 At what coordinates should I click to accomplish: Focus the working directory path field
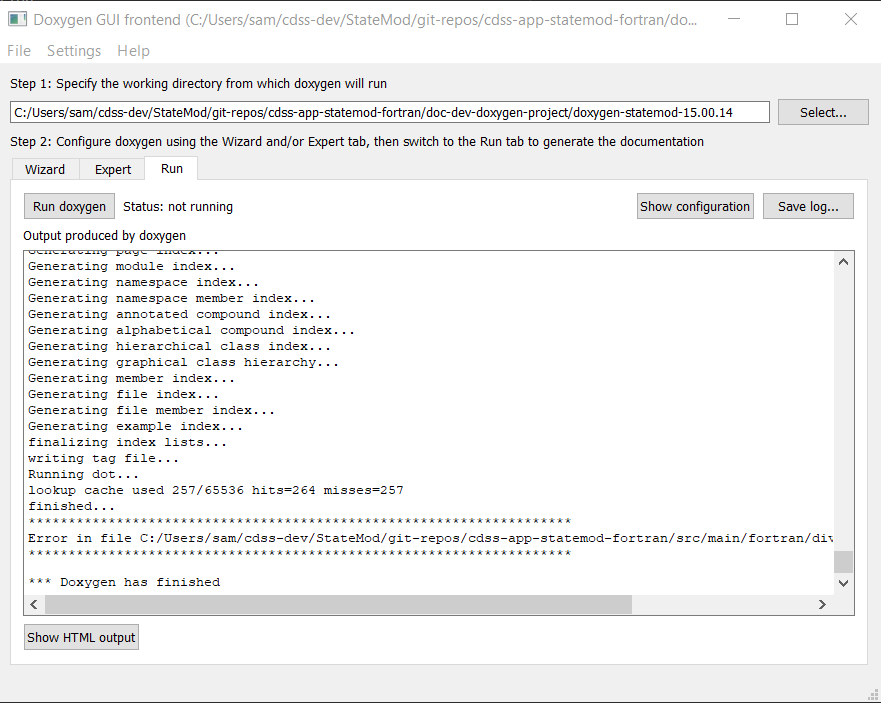[390, 112]
